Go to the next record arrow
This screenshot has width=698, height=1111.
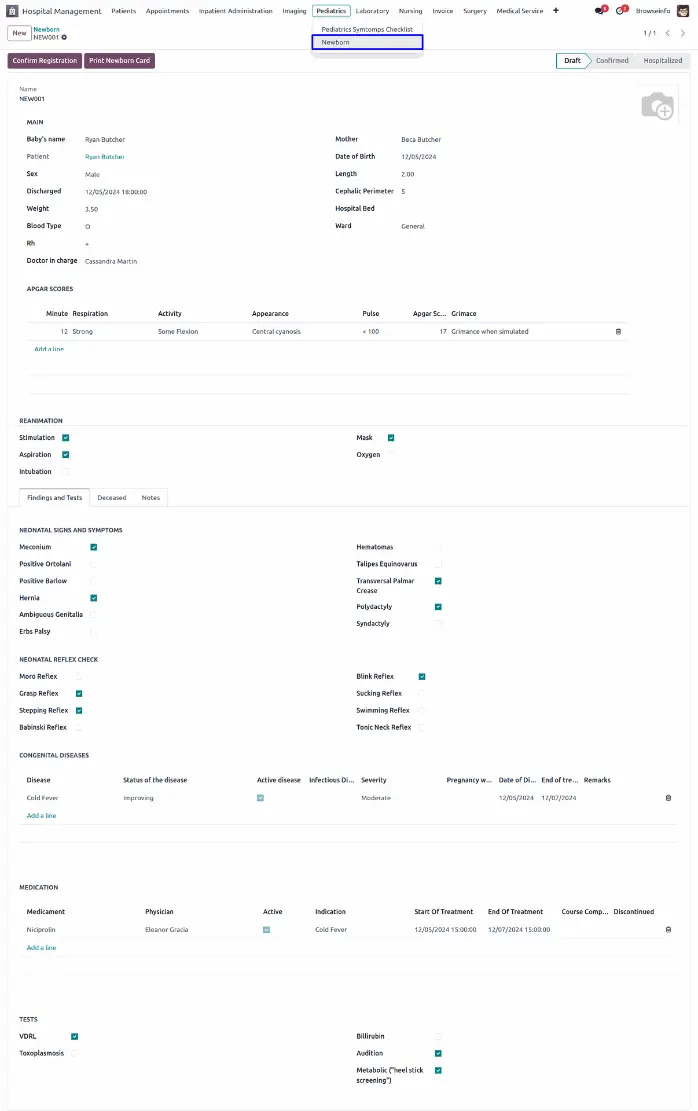tap(683, 33)
